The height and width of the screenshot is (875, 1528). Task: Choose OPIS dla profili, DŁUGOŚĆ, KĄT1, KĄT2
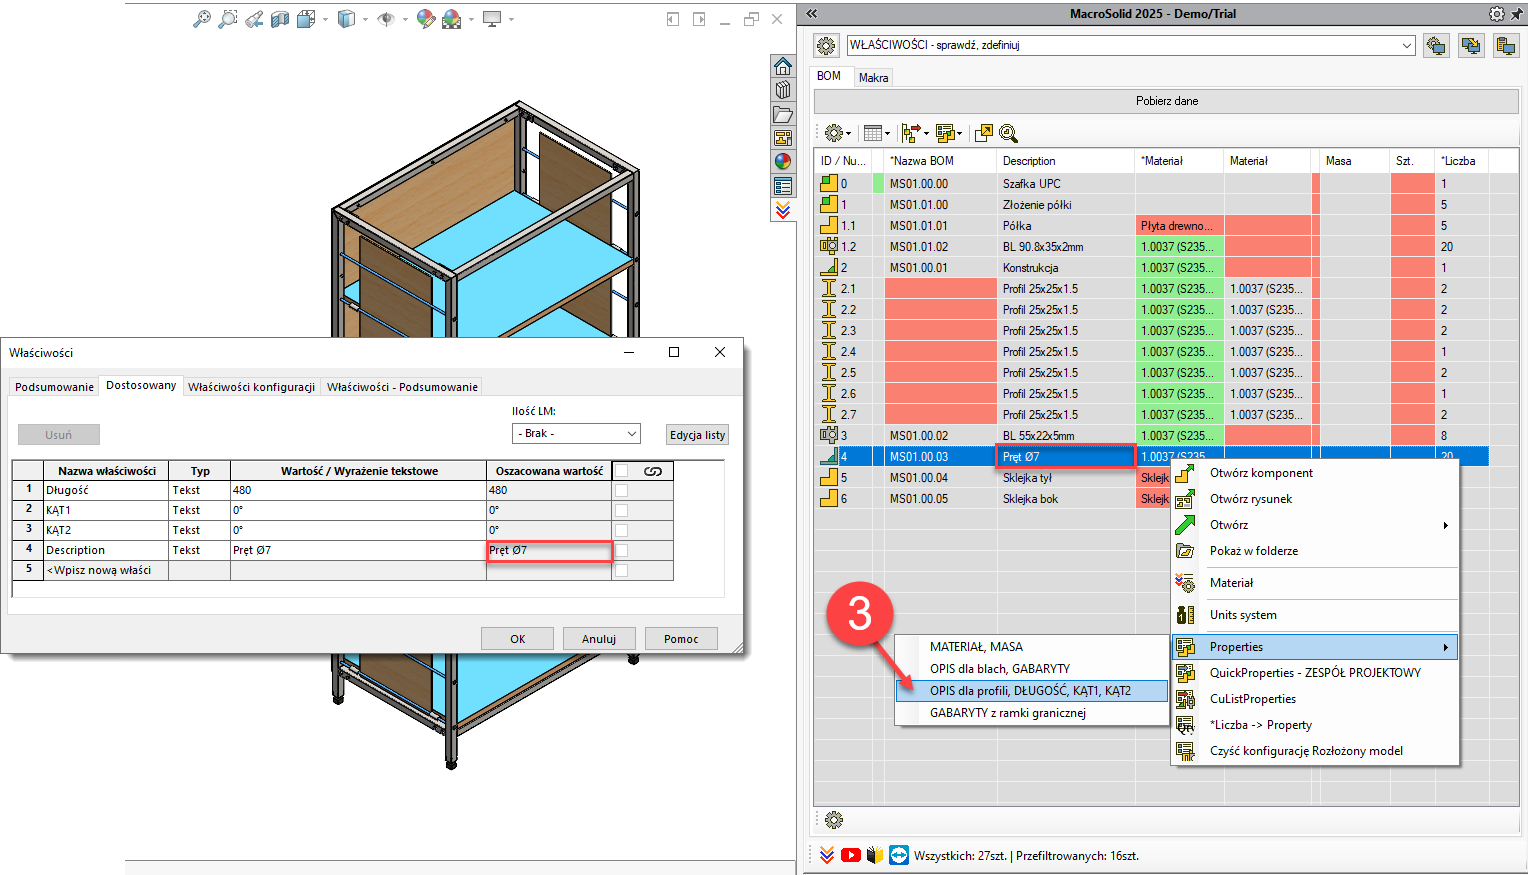[1031, 691]
